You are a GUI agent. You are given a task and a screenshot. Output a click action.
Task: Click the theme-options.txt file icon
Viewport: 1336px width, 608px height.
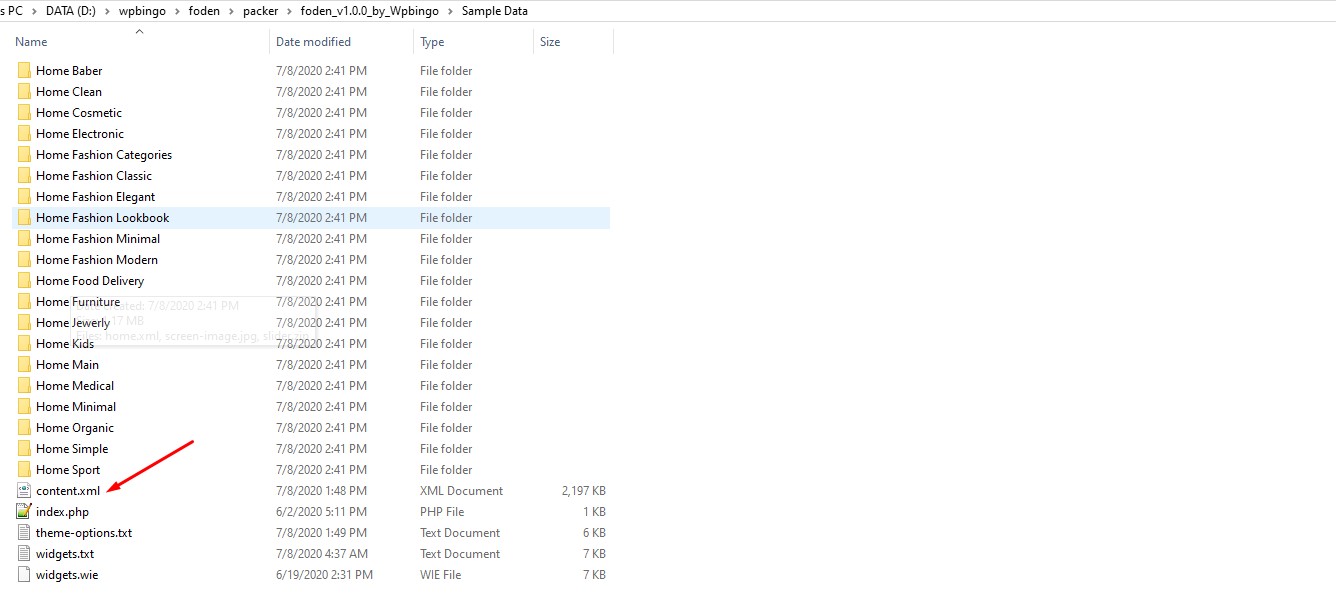click(24, 533)
